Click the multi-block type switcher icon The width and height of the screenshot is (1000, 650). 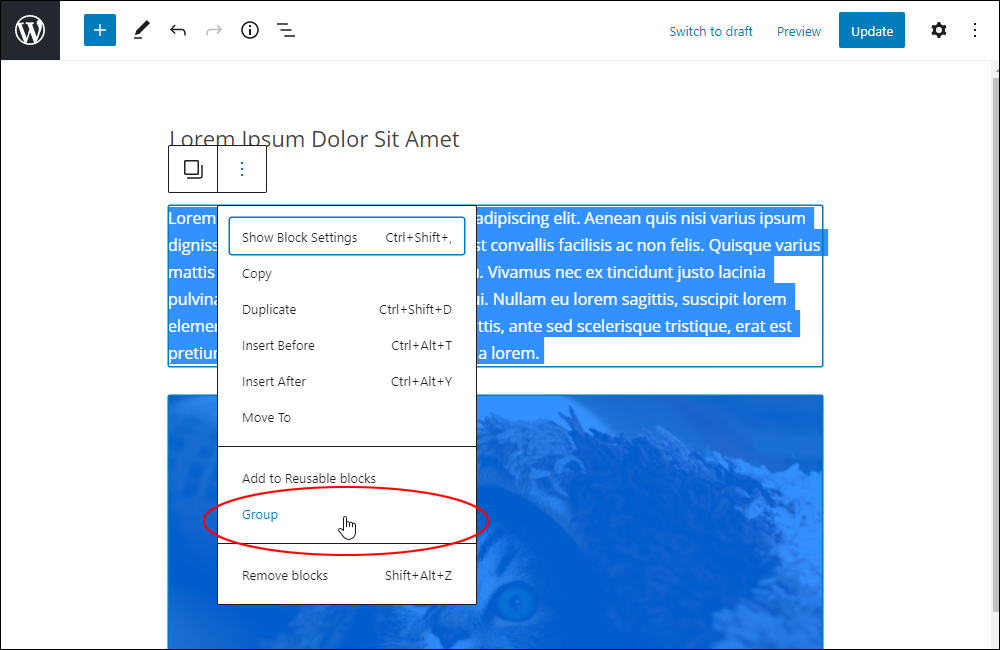(193, 169)
